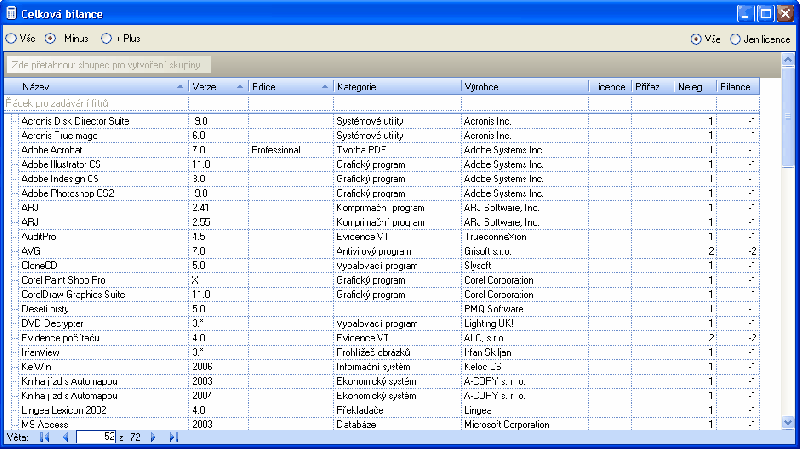This screenshot has width=800, height=449.
Task: Click the record number input field
Action: coord(96,437)
